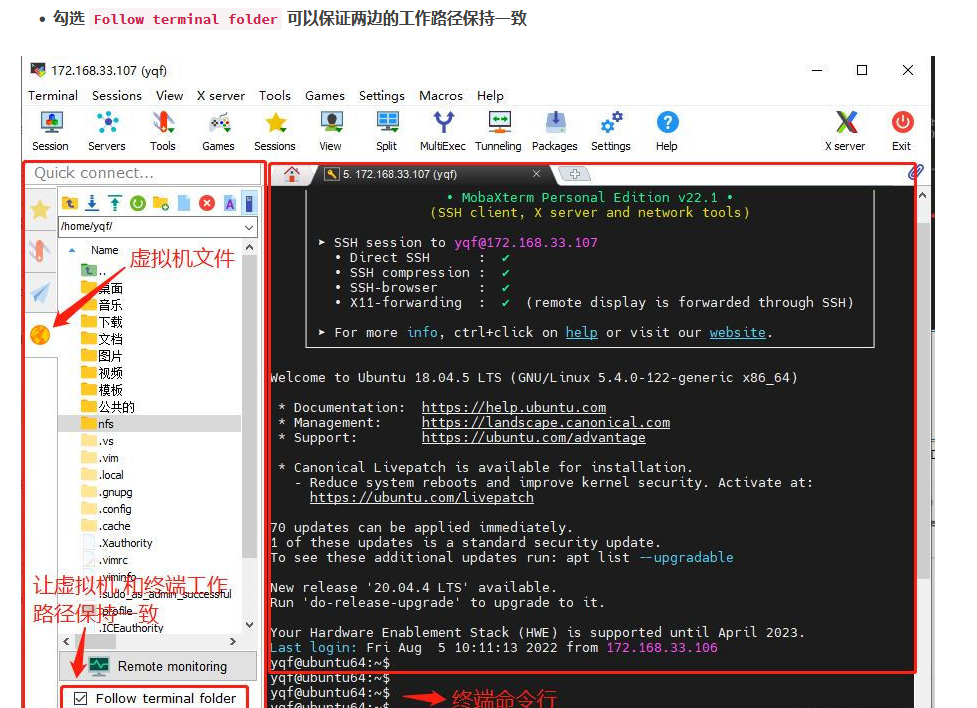Image resolution: width=977 pixels, height=708 pixels.
Task: Click terminal scrollbar up arrow
Action: coord(923,195)
